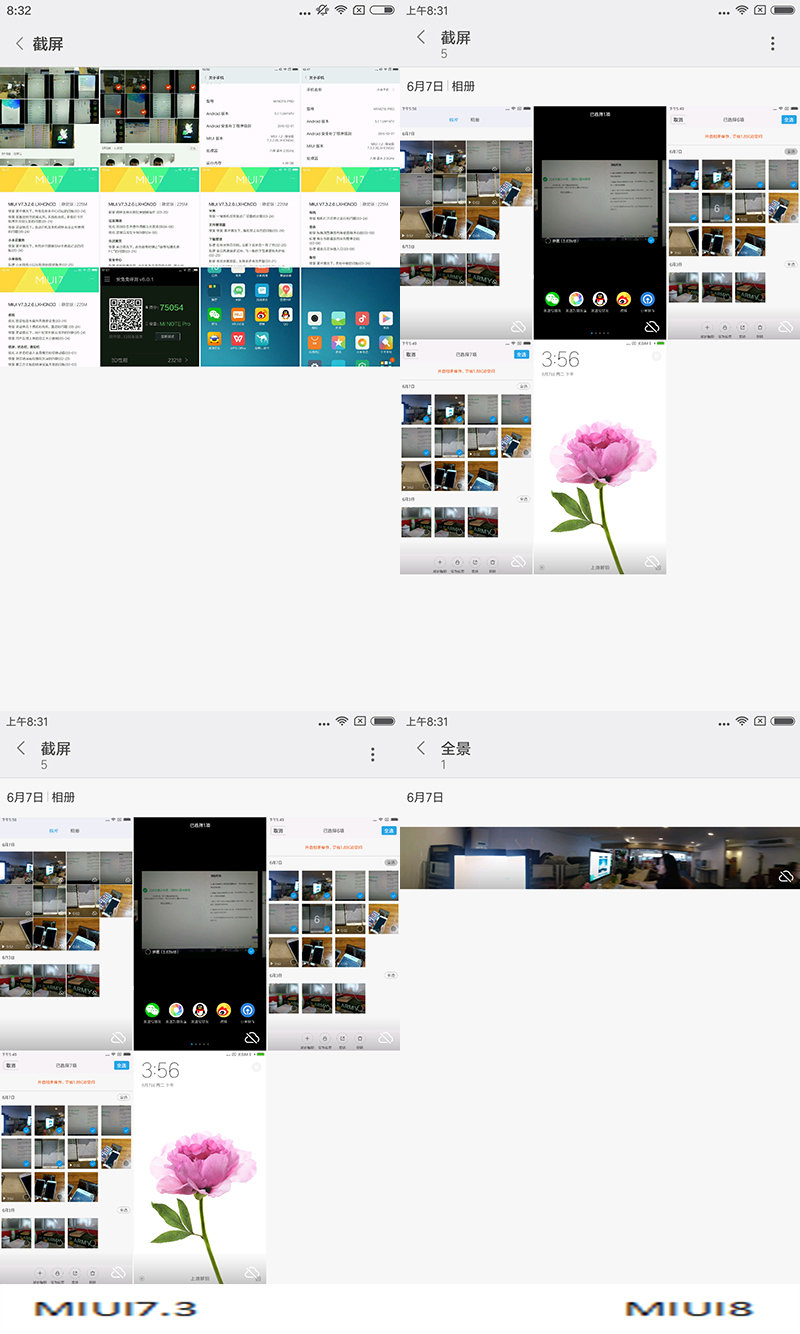Tap cloud icon on lower-left share-sheet thumbnail
Screen dimensions: 800x1334
pyautogui.click(x=251, y=1038)
